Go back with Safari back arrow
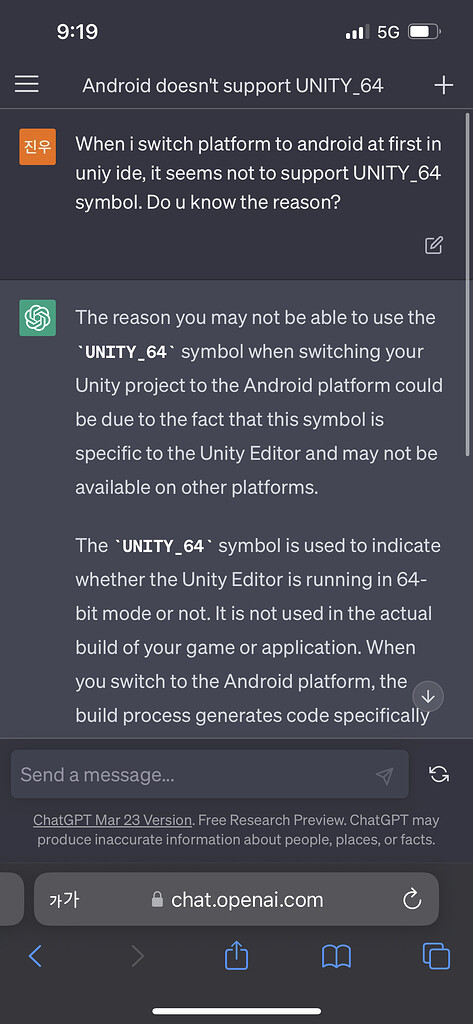Image resolution: width=473 pixels, height=1024 pixels. 35,957
